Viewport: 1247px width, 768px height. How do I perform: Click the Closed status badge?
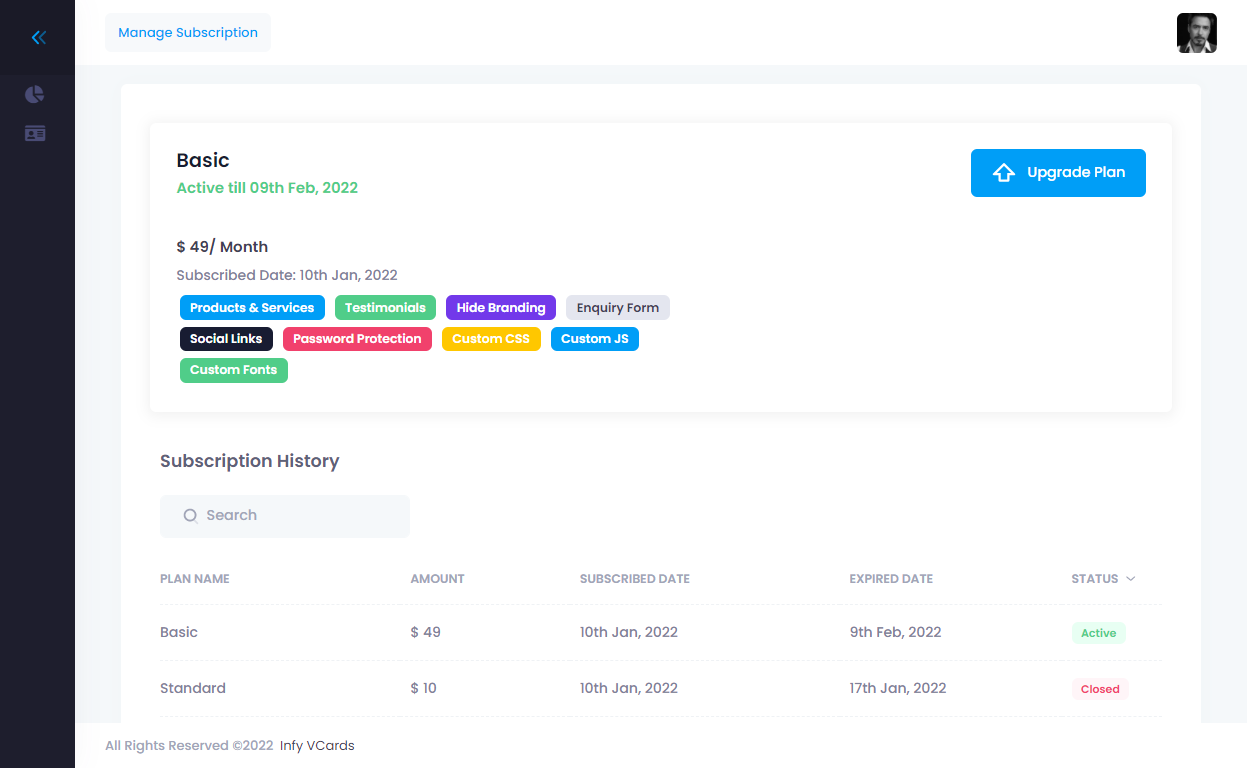pyautogui.click(x=1099, y=689)
